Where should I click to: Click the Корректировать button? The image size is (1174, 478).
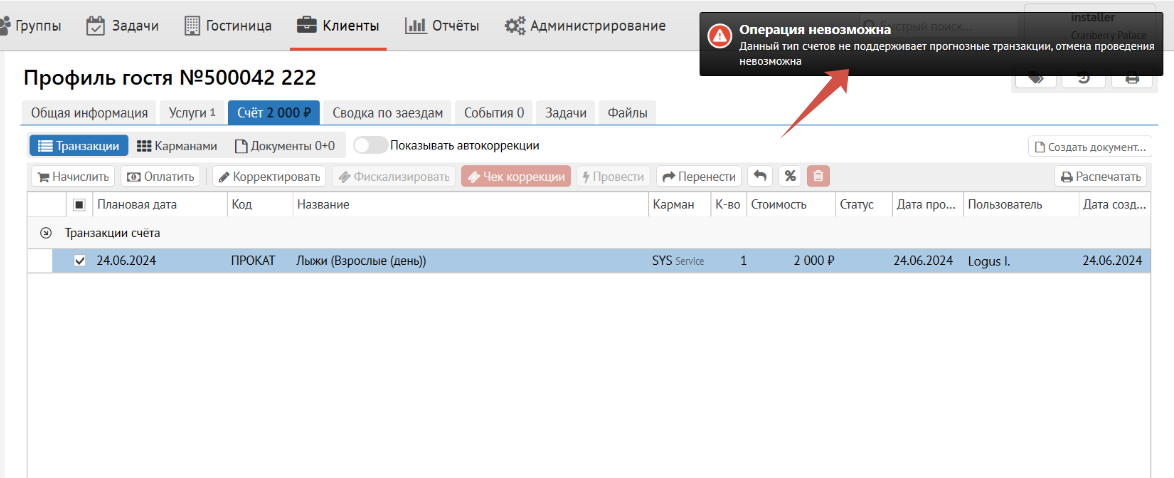pos(269,177)
